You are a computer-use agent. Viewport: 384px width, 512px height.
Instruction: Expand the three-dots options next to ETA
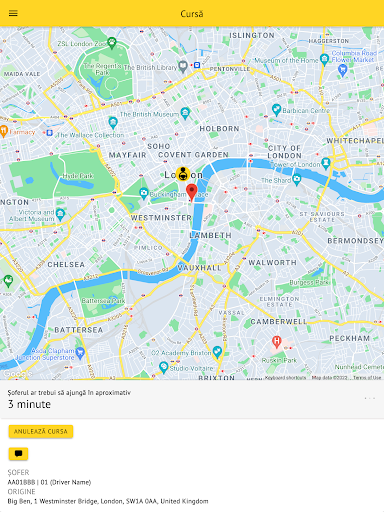[370, 398]
